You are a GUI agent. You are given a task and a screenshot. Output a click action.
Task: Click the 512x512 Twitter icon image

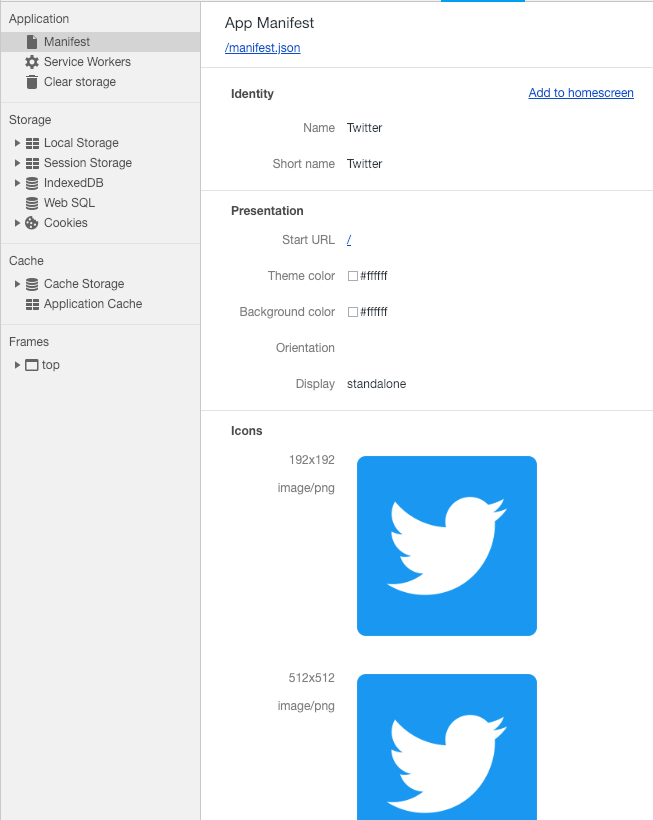447,747
